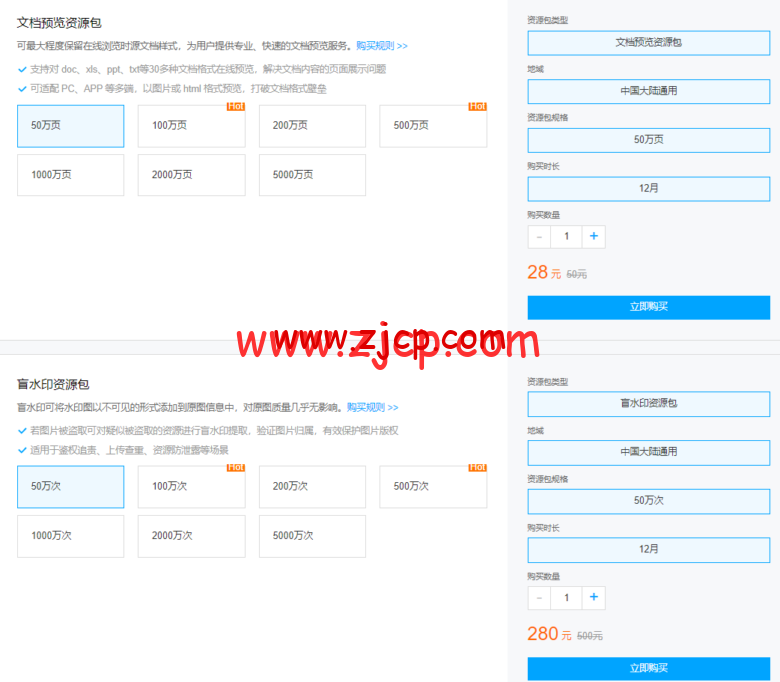Increase quantity with plus for 文档预览资源包

(593, 236)
